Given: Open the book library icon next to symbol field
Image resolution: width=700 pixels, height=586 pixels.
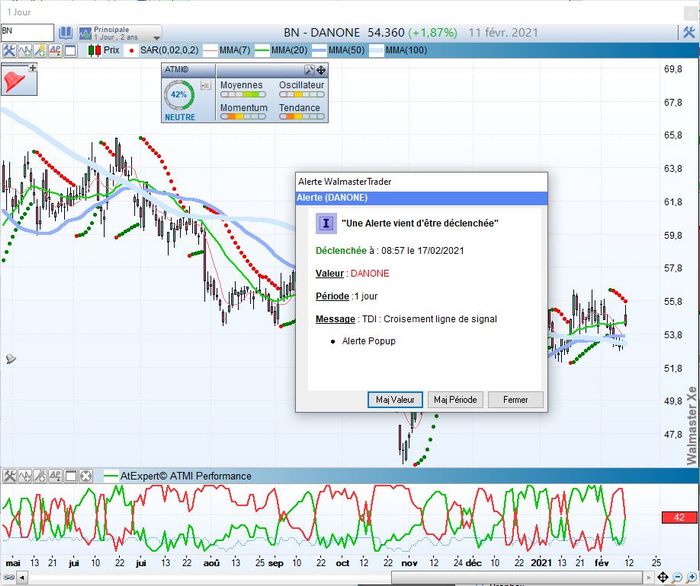Looking at the screenshot, I should 66,33.
